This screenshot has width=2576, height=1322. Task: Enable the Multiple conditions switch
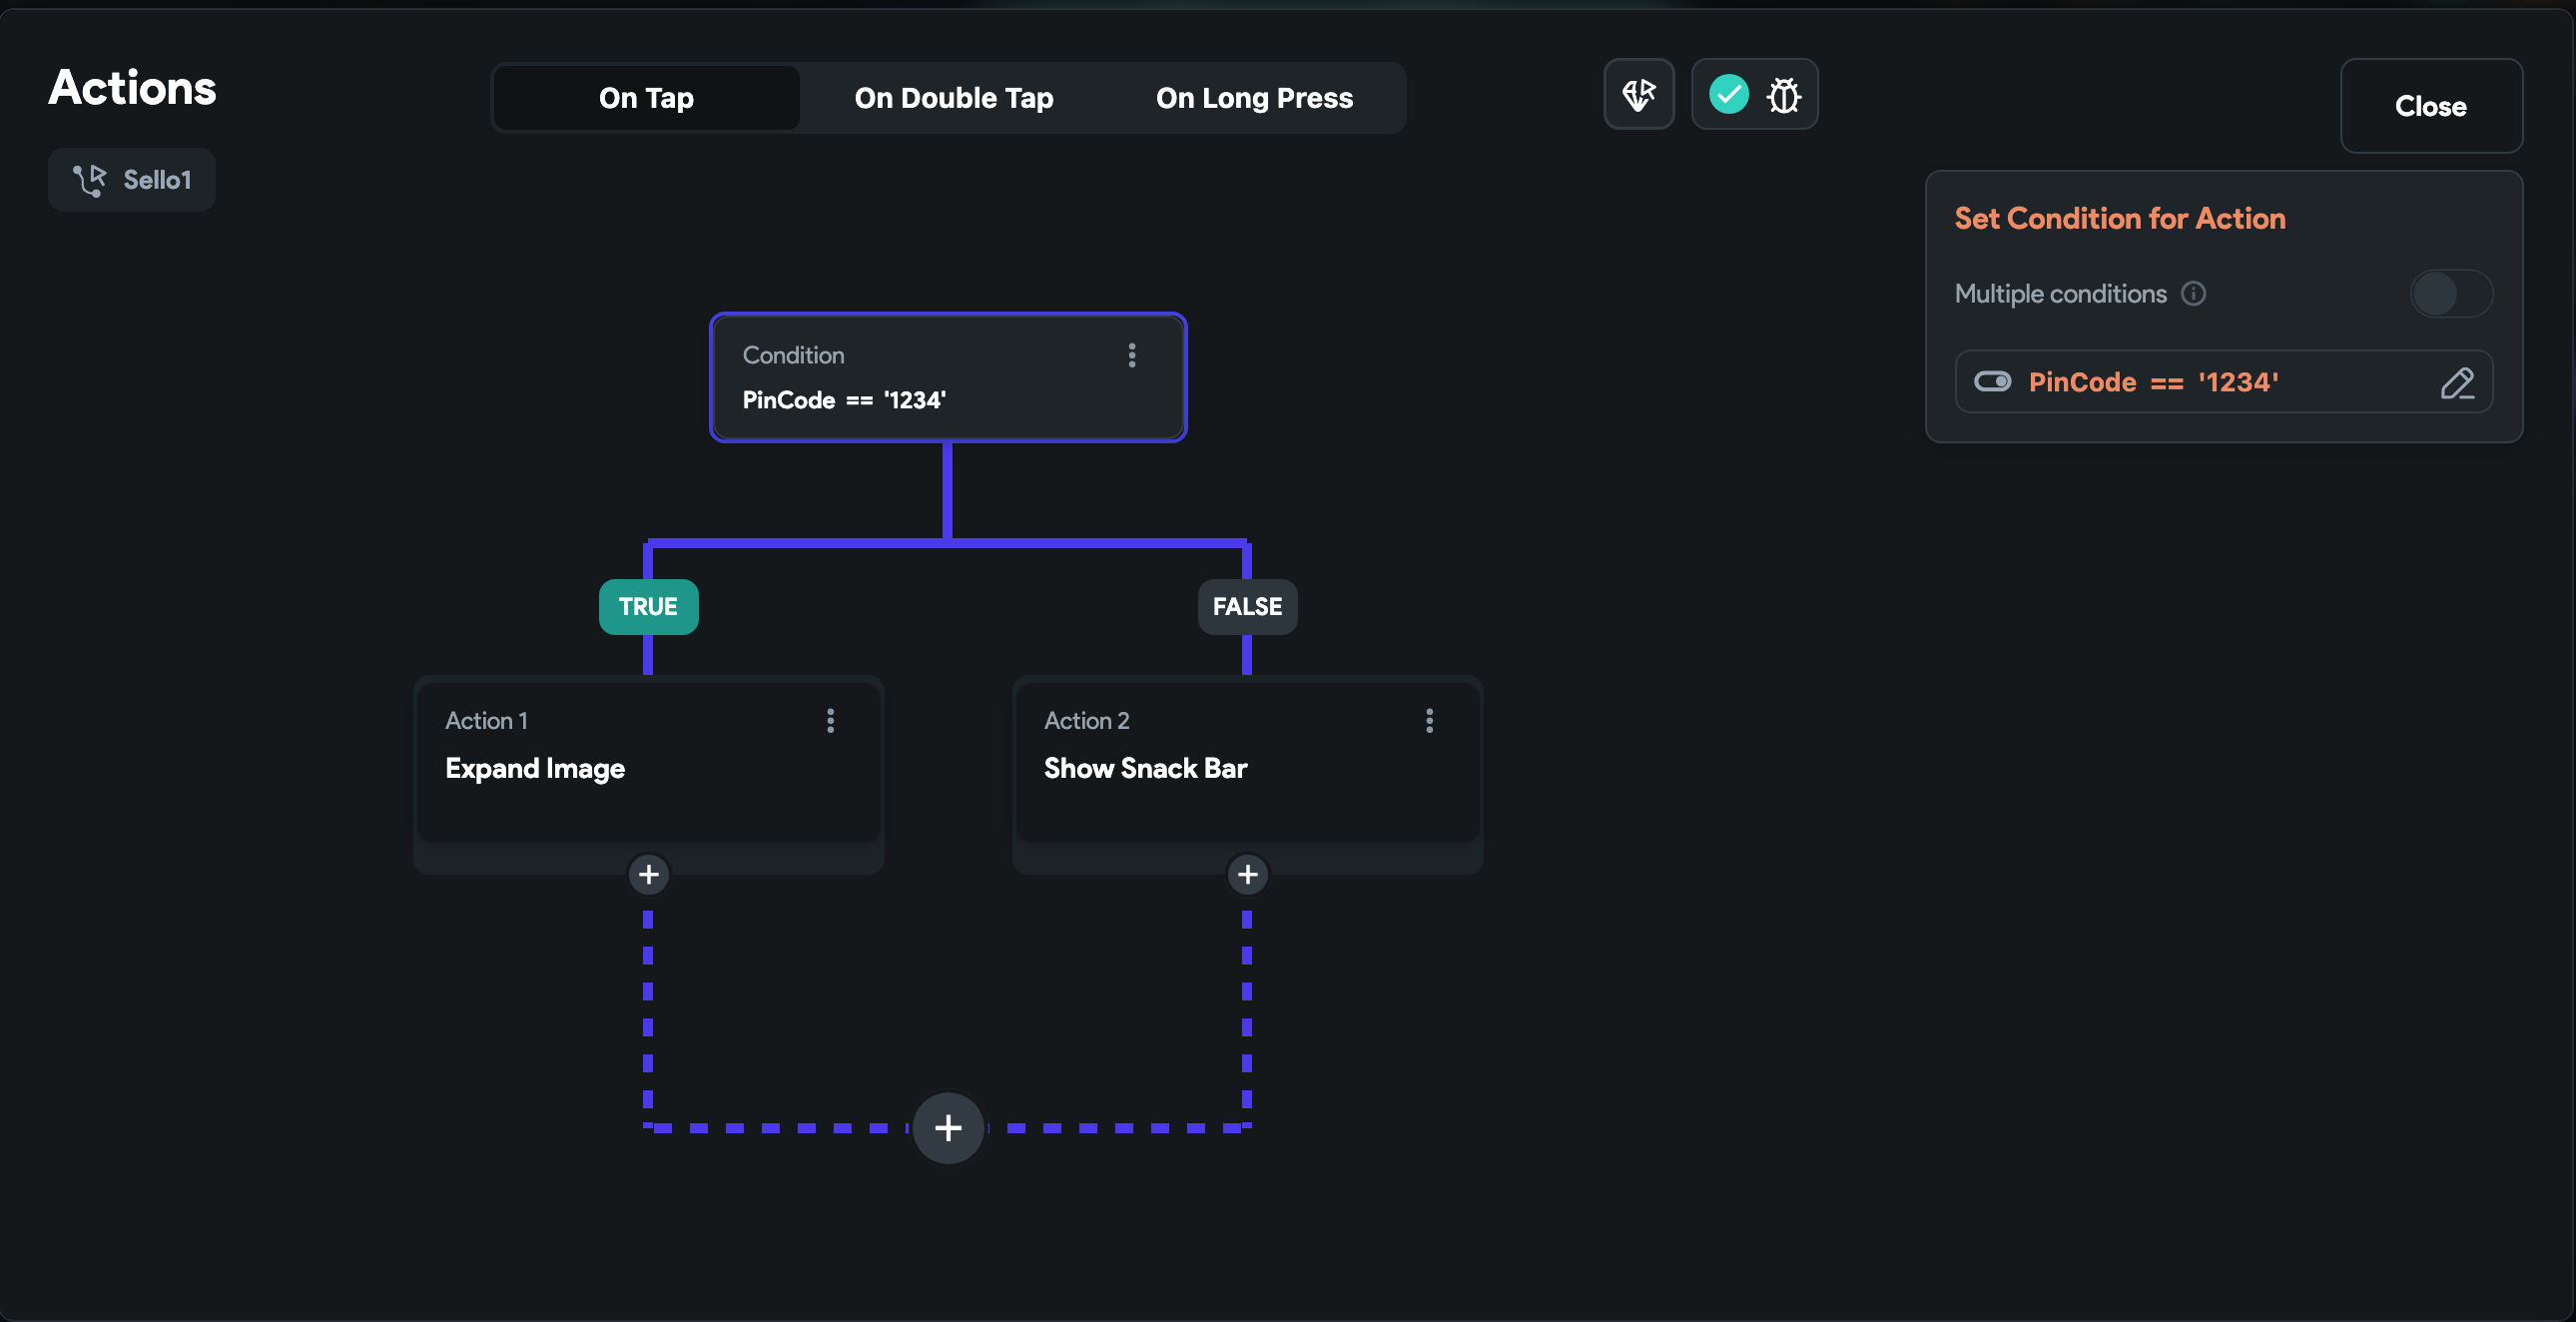[2450, 294]
